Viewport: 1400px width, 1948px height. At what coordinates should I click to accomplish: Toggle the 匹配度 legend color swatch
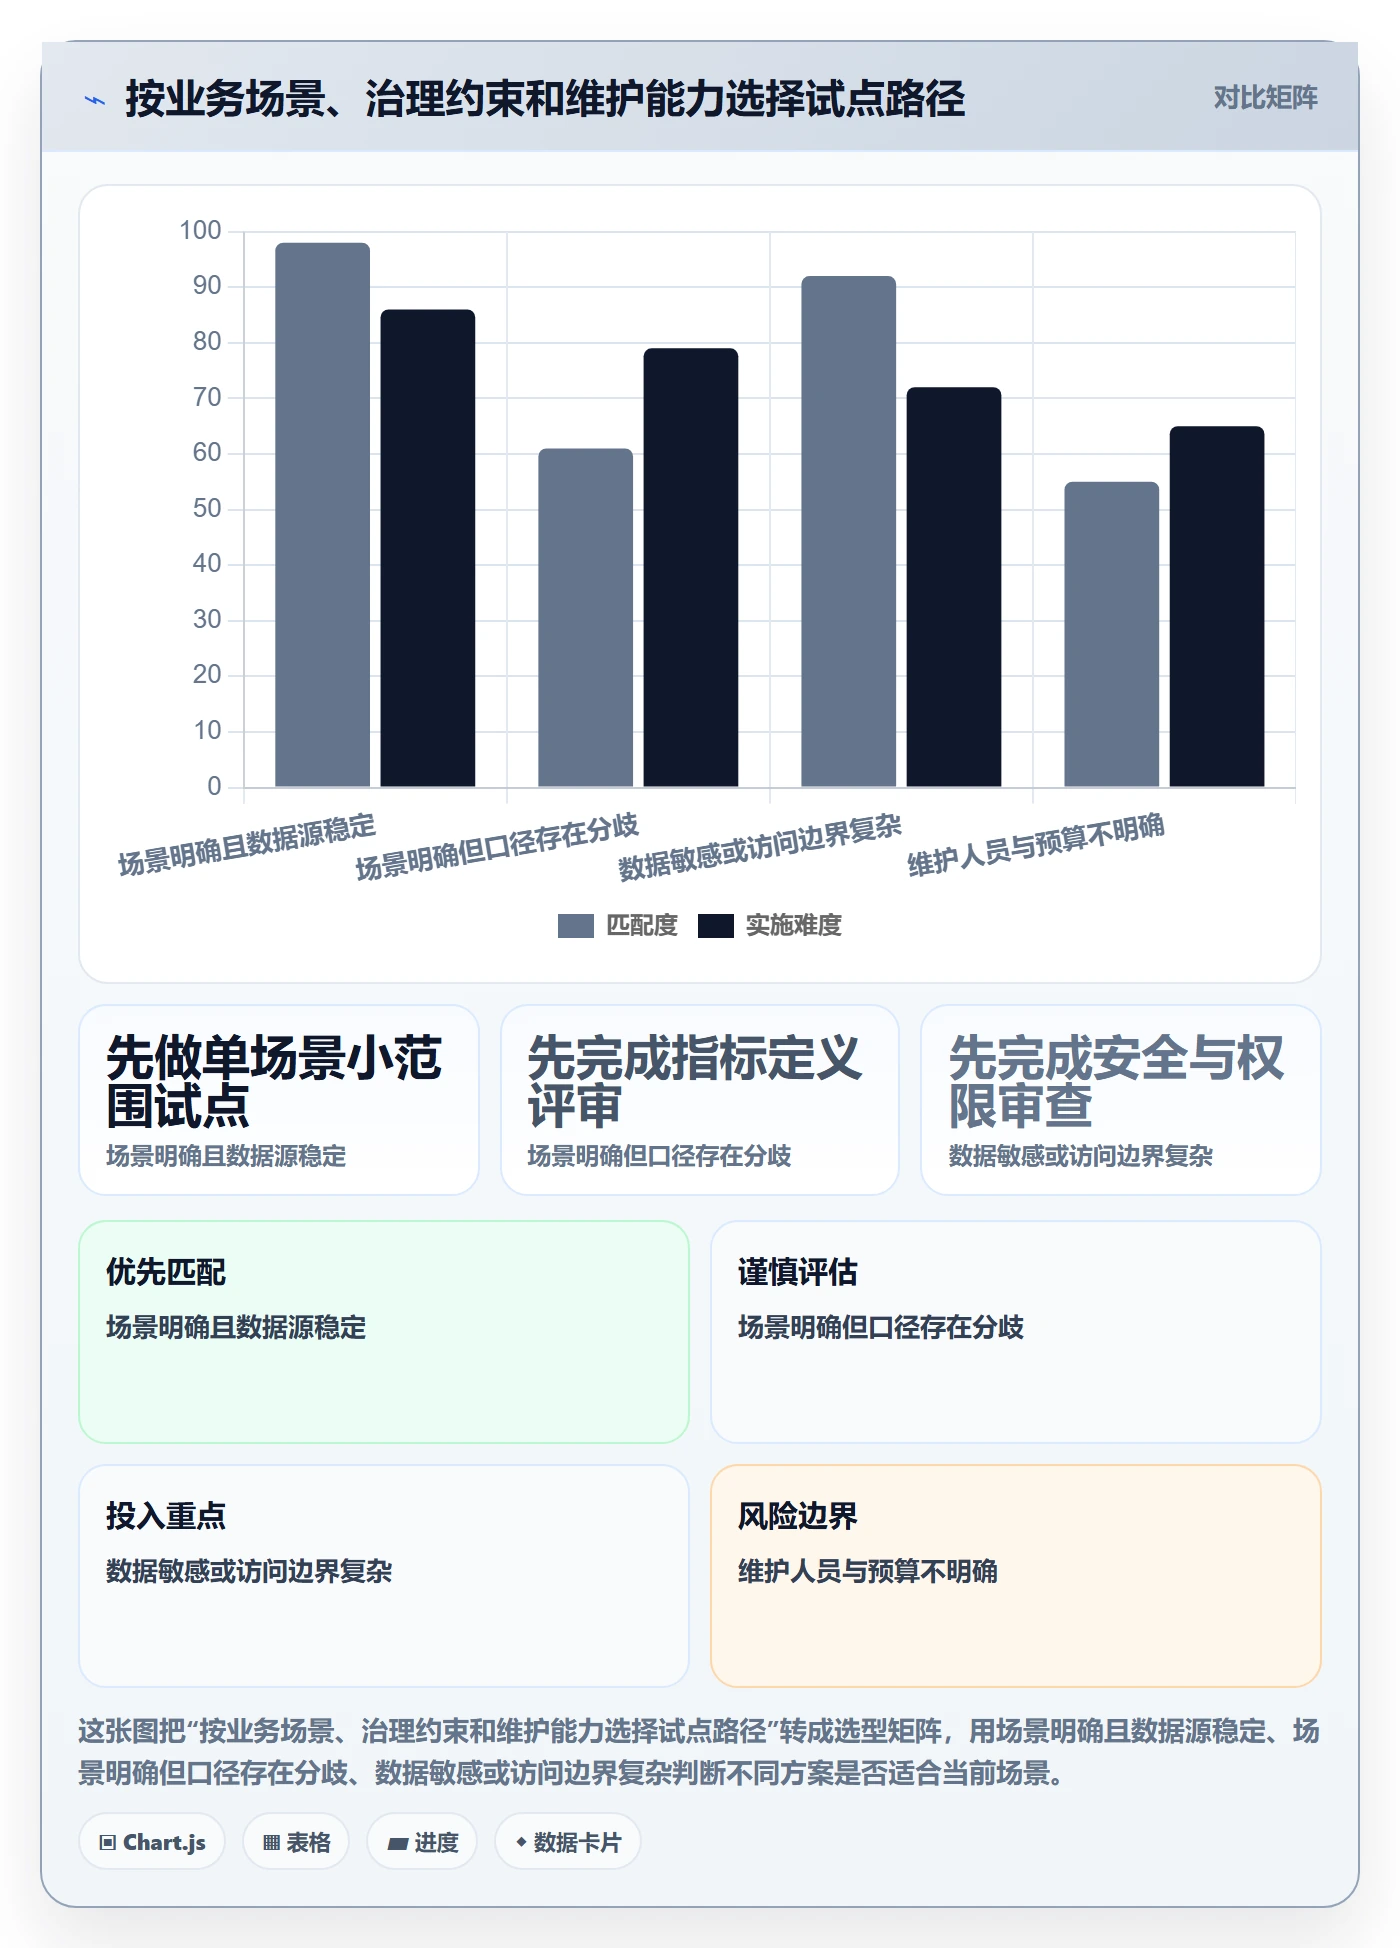click(x=575, y=926)
